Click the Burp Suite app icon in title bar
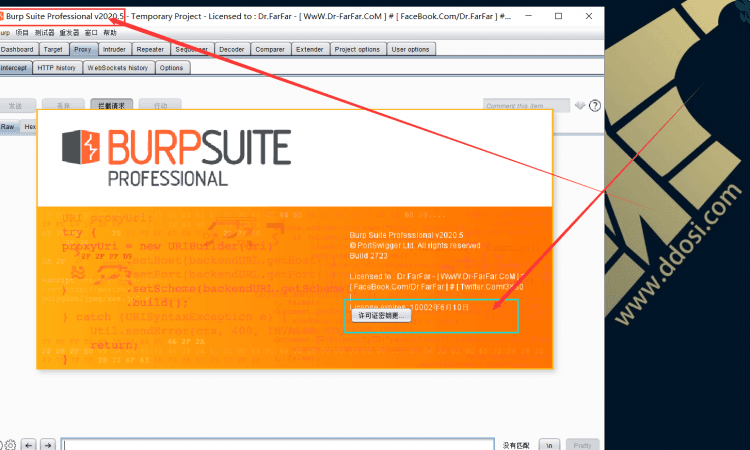The width and height of the screenshot is (750, 450). click(1, 16)
